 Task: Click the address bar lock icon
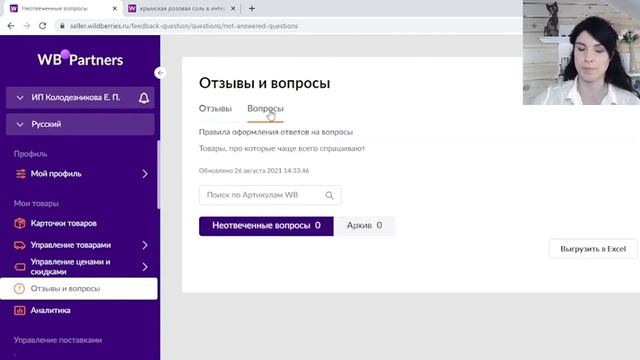tap(62, 26)
